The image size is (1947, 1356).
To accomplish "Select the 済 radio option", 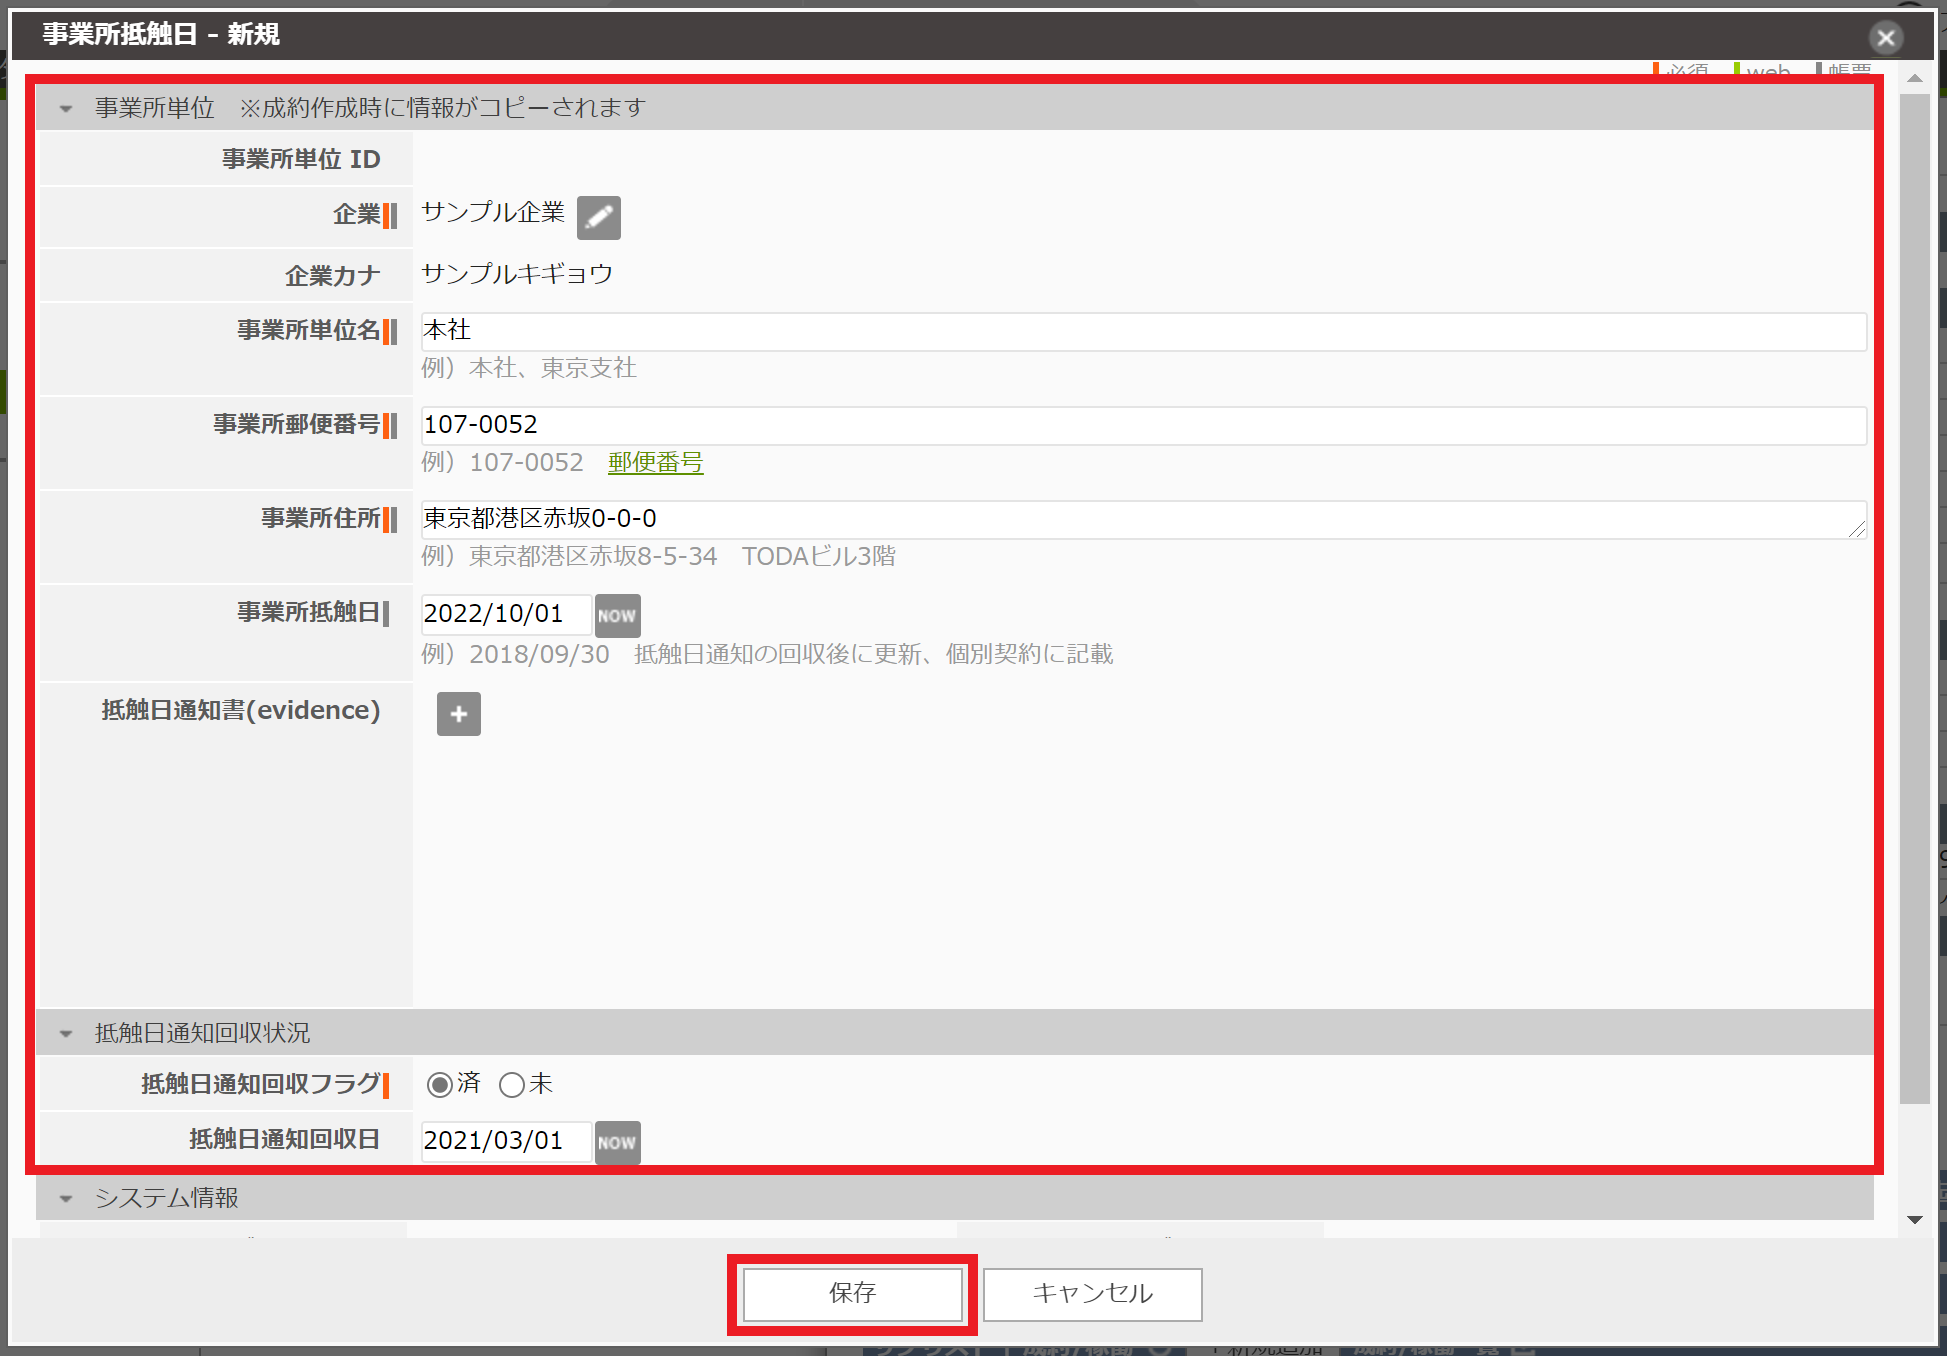I will (439, 1085).
